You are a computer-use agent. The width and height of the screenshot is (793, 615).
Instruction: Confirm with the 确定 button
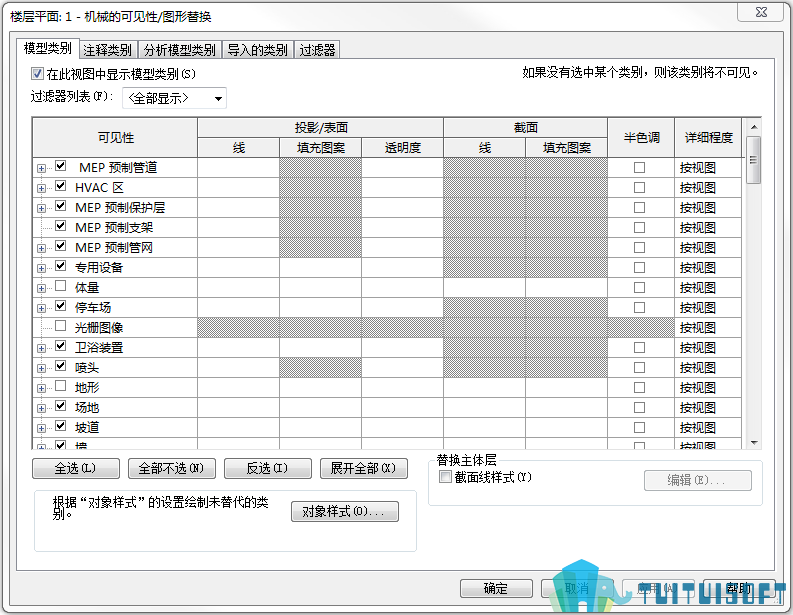tap(496, 589)
